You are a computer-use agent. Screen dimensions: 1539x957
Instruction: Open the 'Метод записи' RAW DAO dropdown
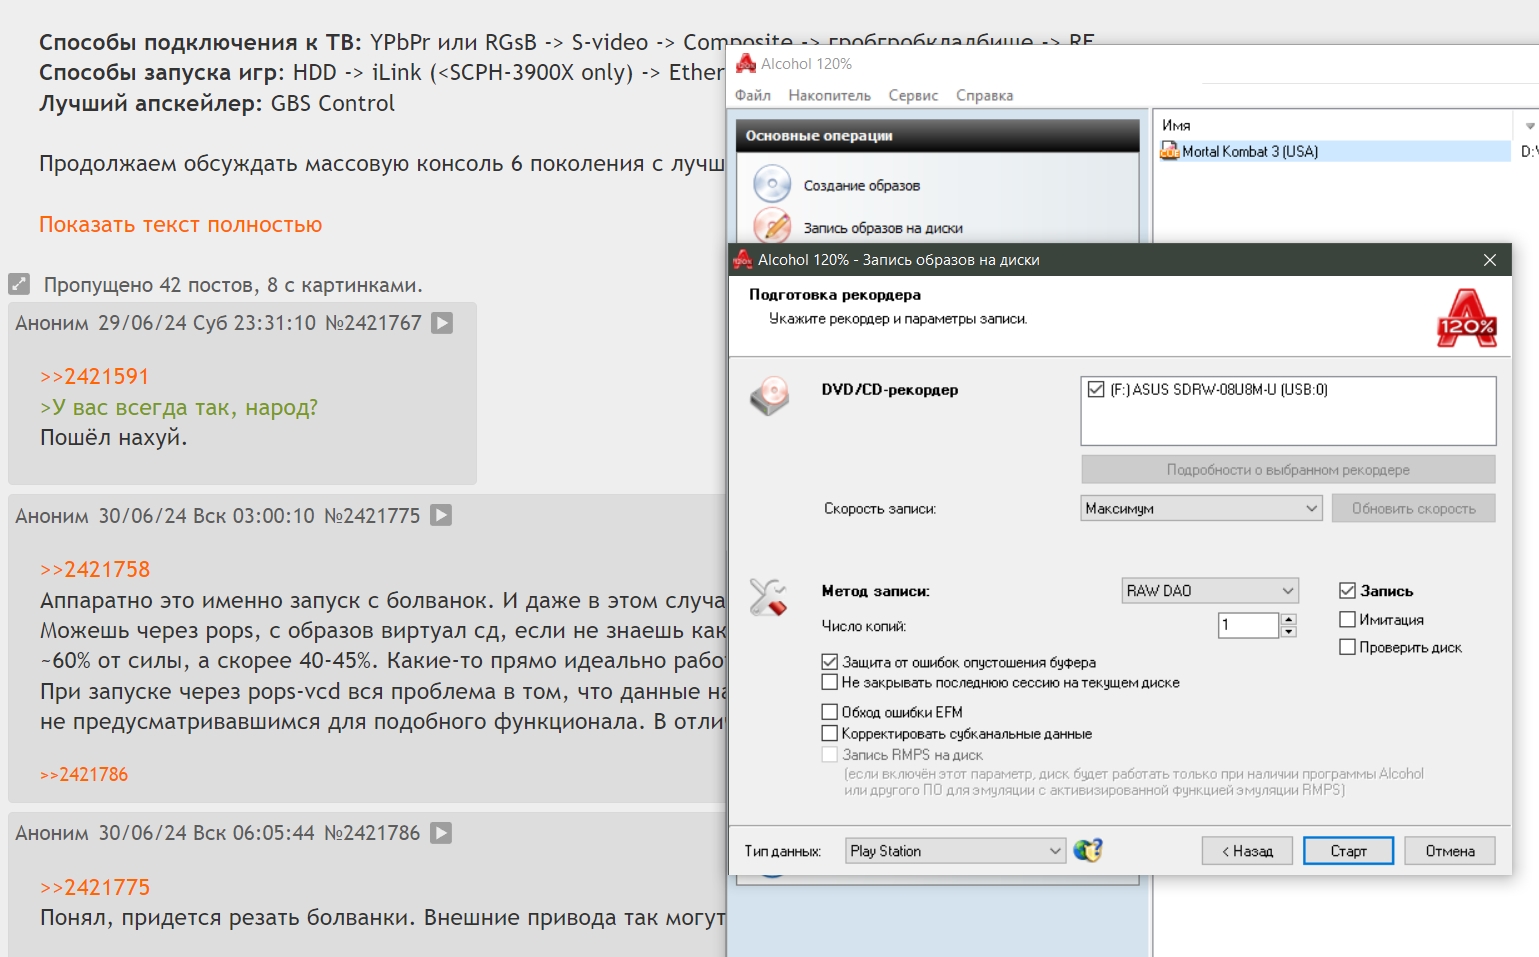click(1210, 591)
